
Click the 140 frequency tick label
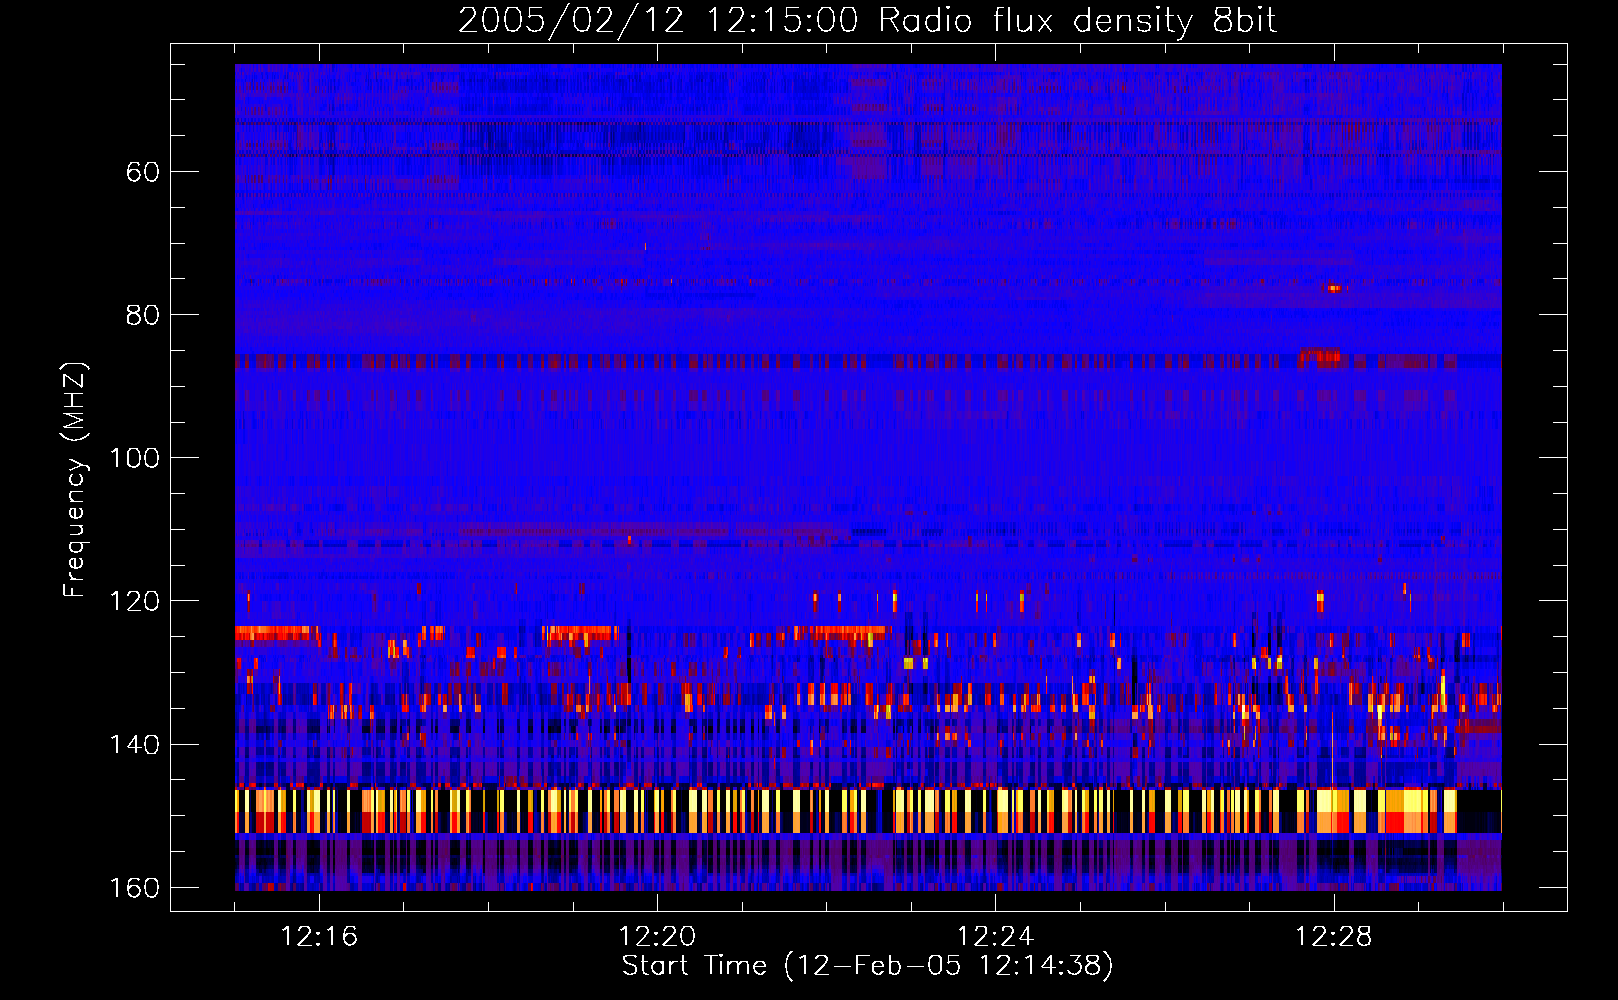tap(134, 745)
